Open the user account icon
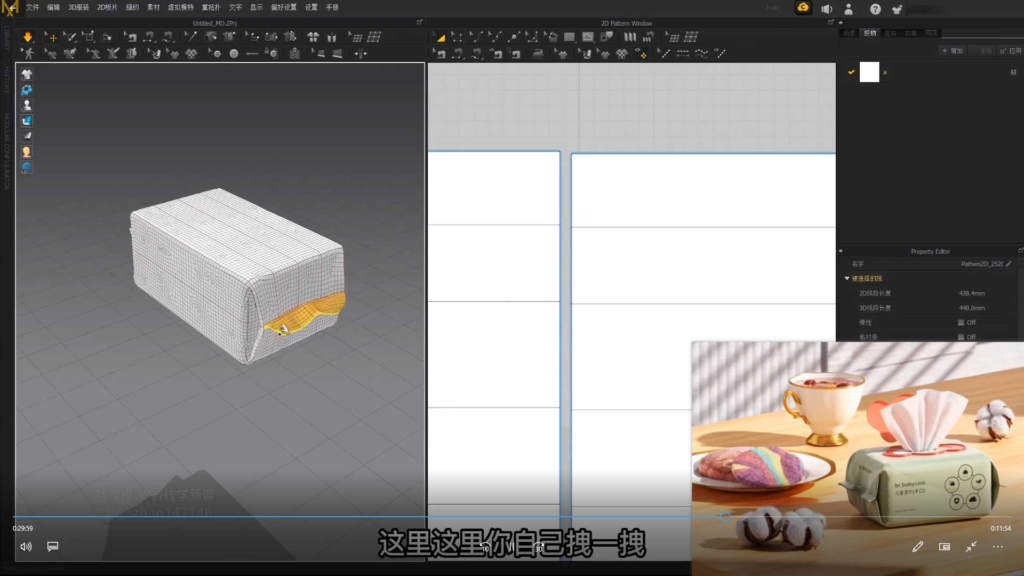The width and height of the screenshot is (1024, 576). point(849,8)
